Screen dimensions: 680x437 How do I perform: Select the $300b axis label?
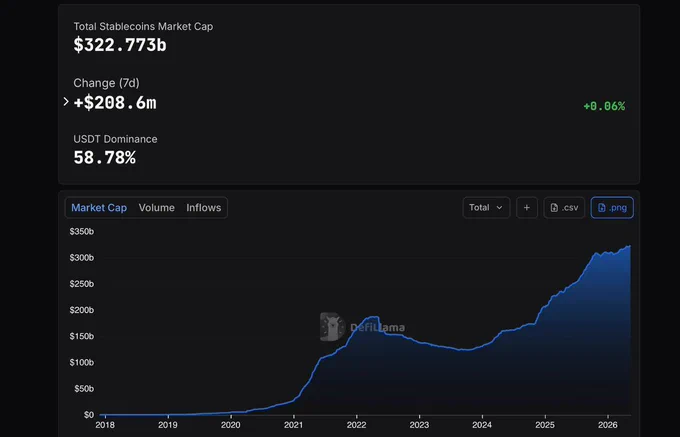[82, 258]
